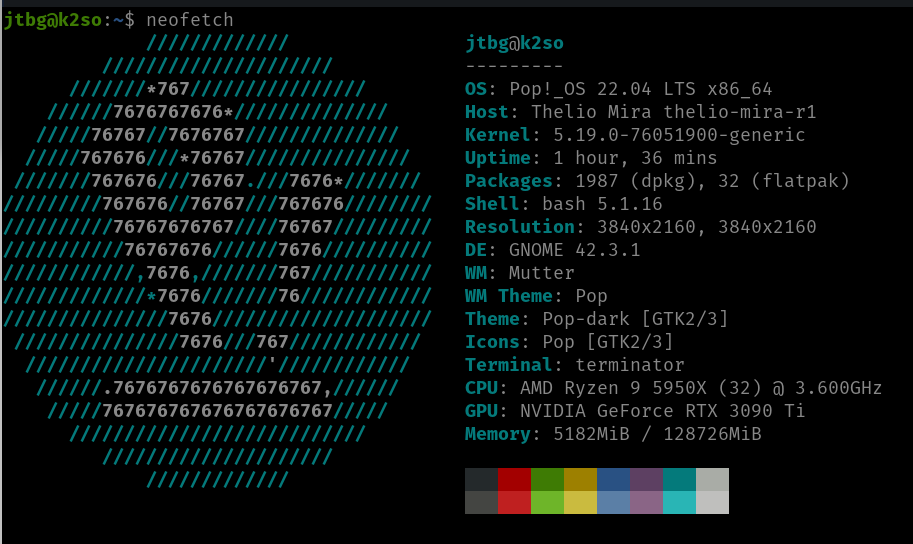Click the 'Pop [GTK2/3]' icons value

[x=608, y=342]
